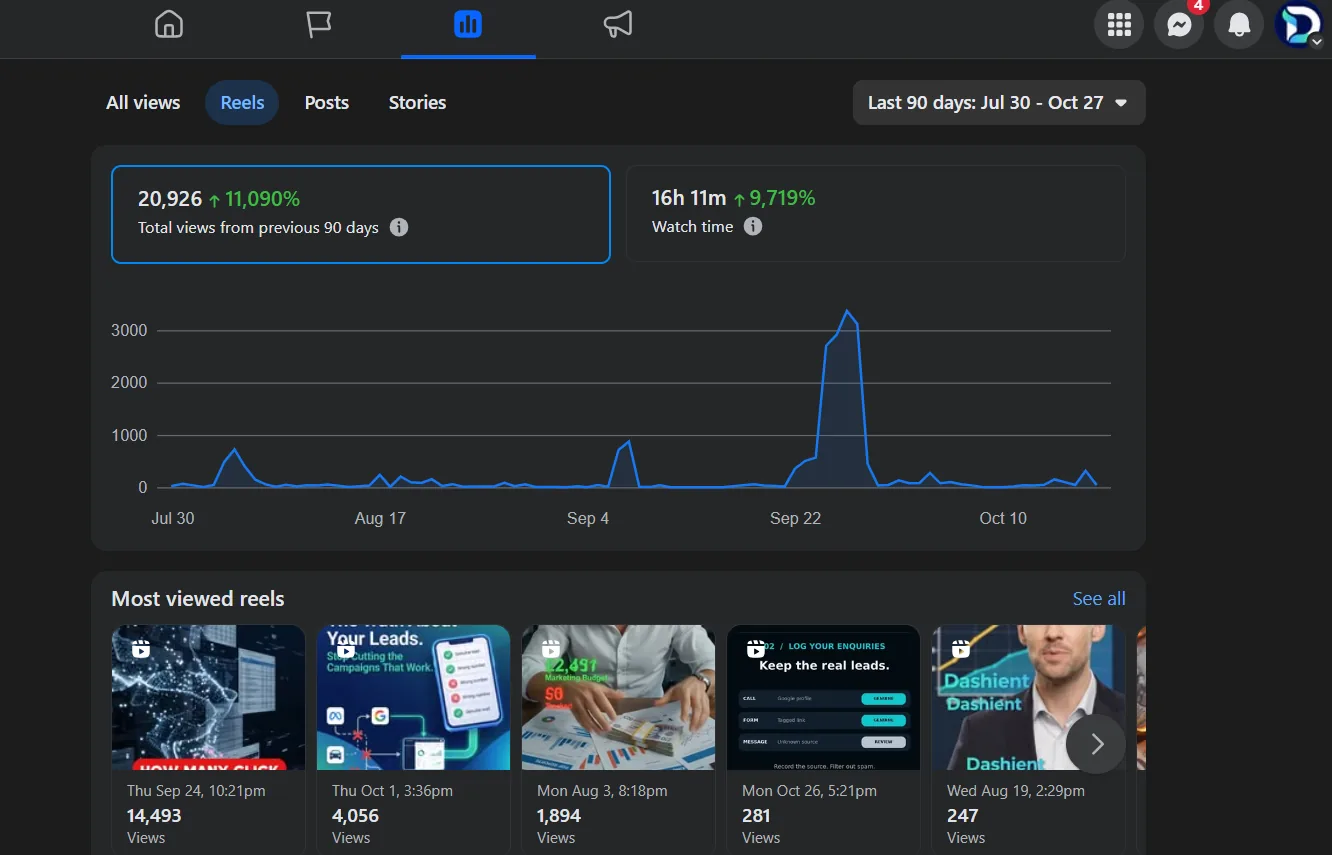Screen dimensions: 1332x855
Task: Show next most viewed reels arrow
Action: 1096,744
